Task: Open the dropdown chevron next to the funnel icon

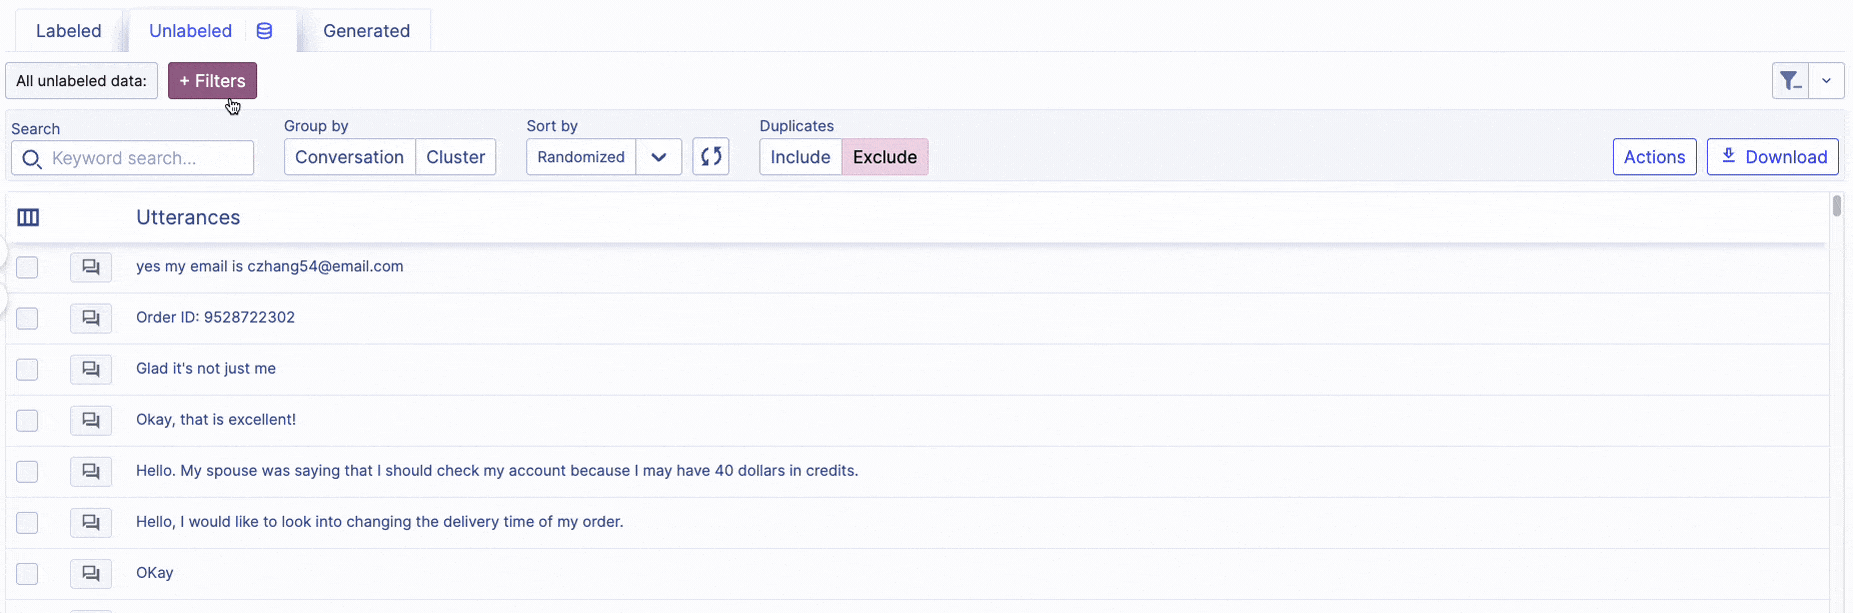Action: (1826, 81)
